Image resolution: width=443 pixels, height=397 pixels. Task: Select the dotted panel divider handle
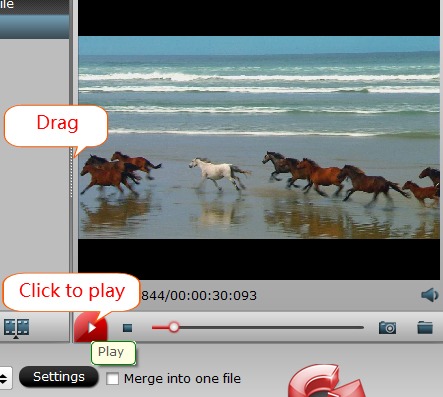(71, 173)
